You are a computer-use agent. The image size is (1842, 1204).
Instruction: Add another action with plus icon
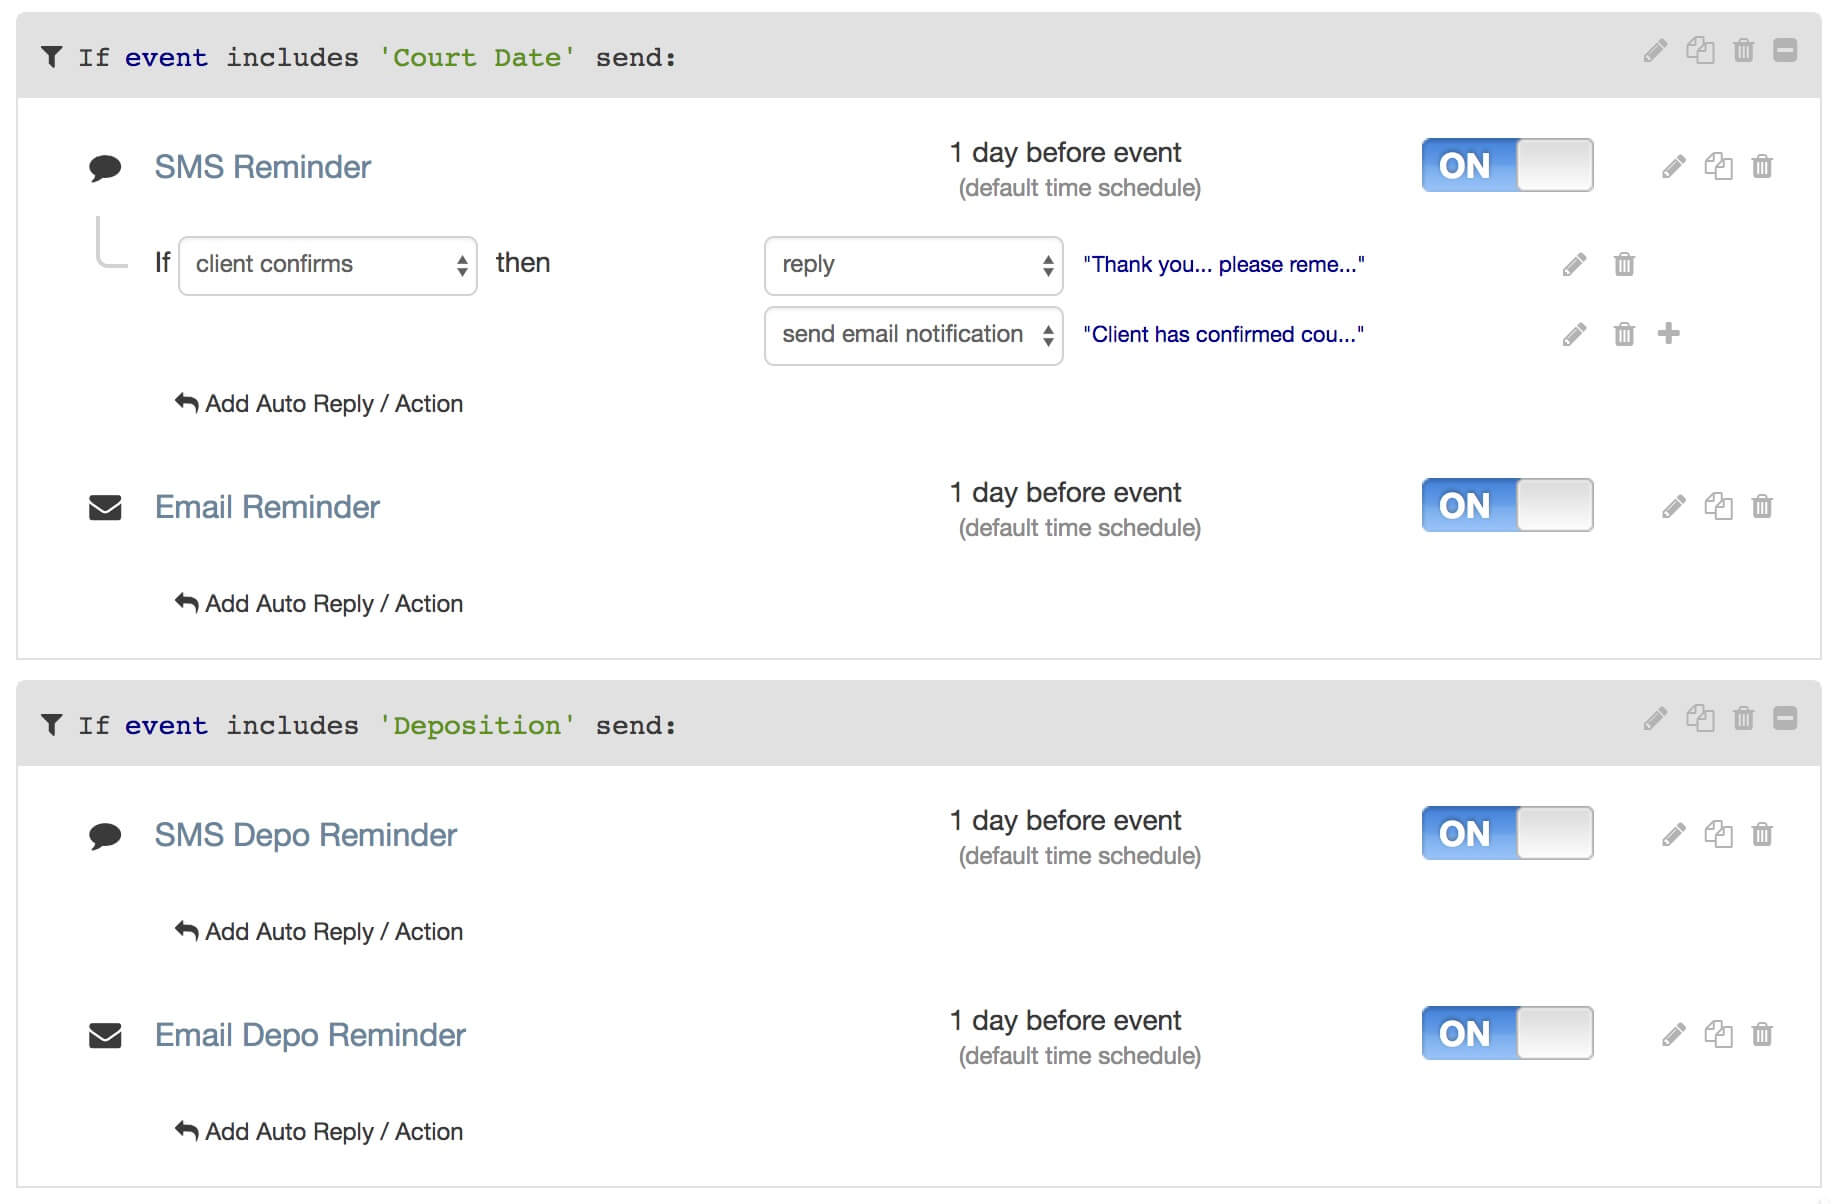tap(1668, 333)
